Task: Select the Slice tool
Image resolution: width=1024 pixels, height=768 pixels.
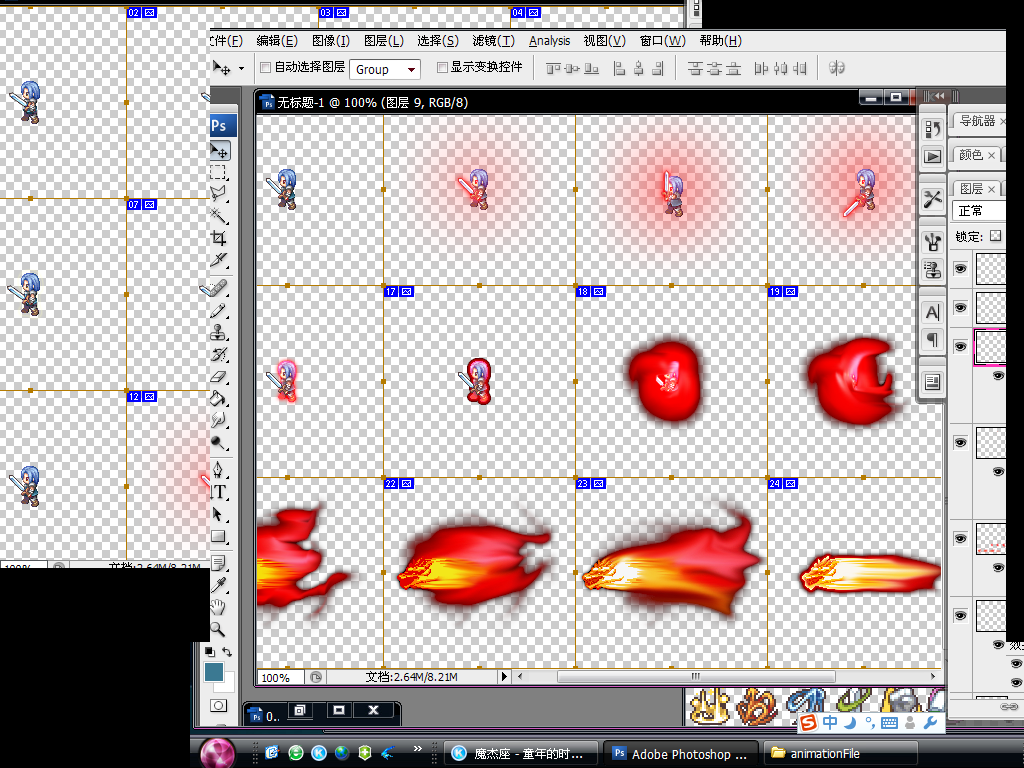Action: [x=218, y=261]
